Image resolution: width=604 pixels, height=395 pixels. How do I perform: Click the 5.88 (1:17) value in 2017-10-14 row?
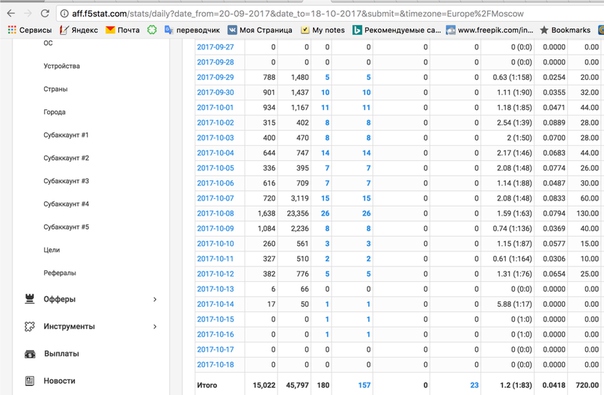click(514, 304)
